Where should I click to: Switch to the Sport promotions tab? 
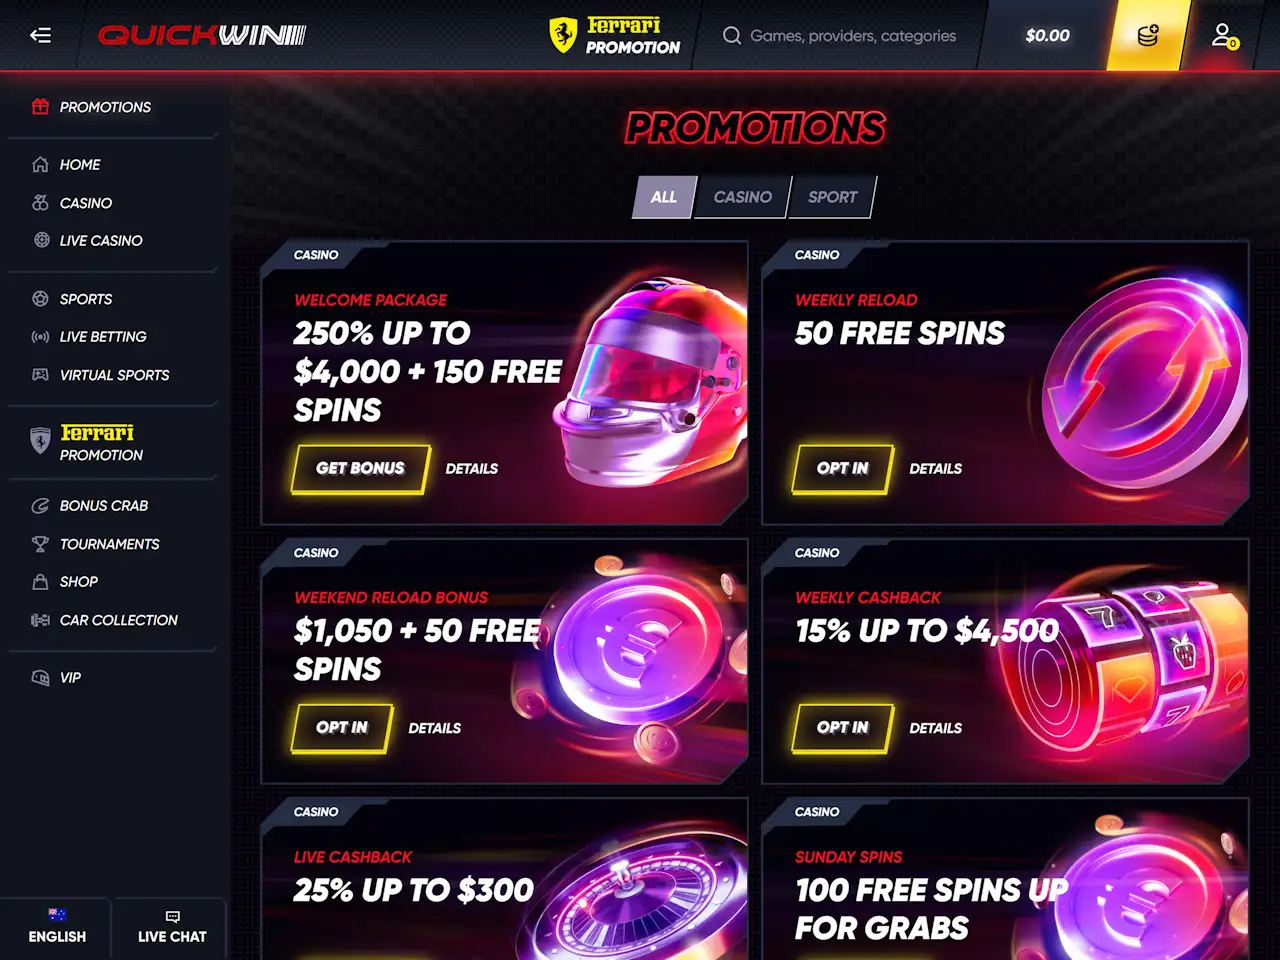coord(833,197)
